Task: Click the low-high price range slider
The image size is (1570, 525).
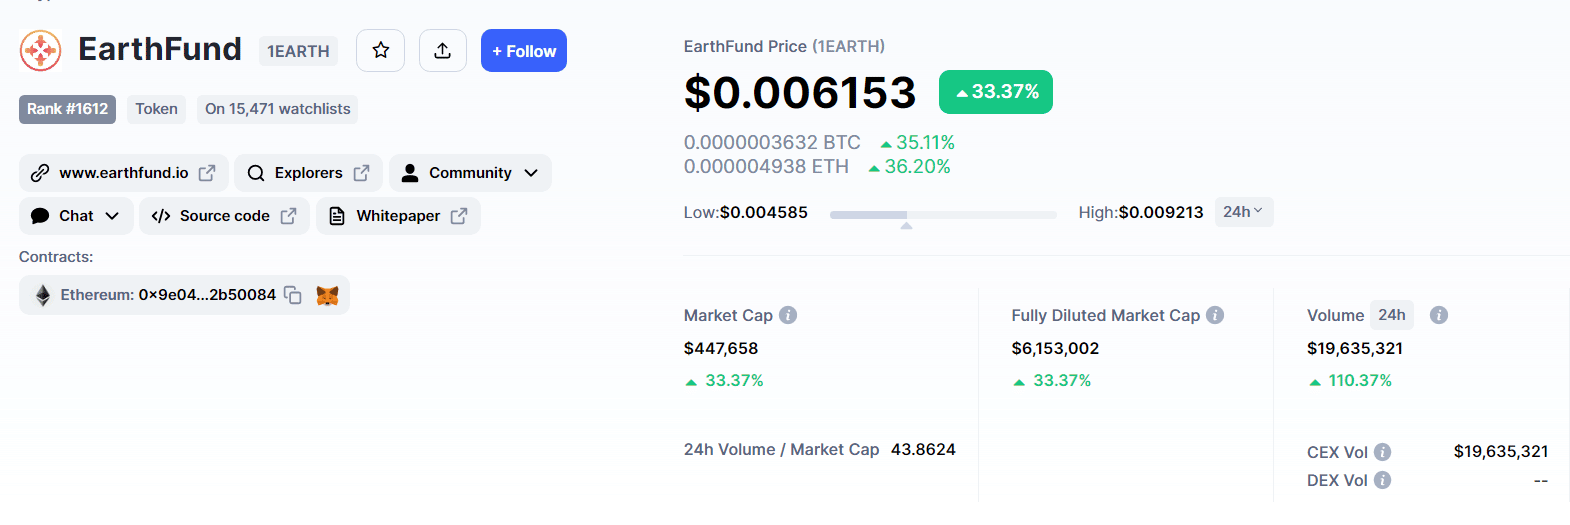Action: click(x=943, y=215)
